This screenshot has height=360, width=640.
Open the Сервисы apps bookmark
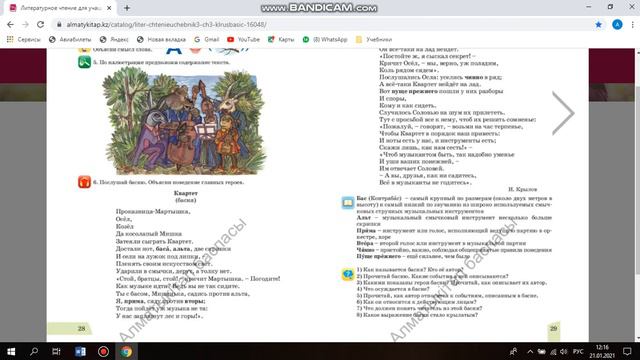(24, 40)
